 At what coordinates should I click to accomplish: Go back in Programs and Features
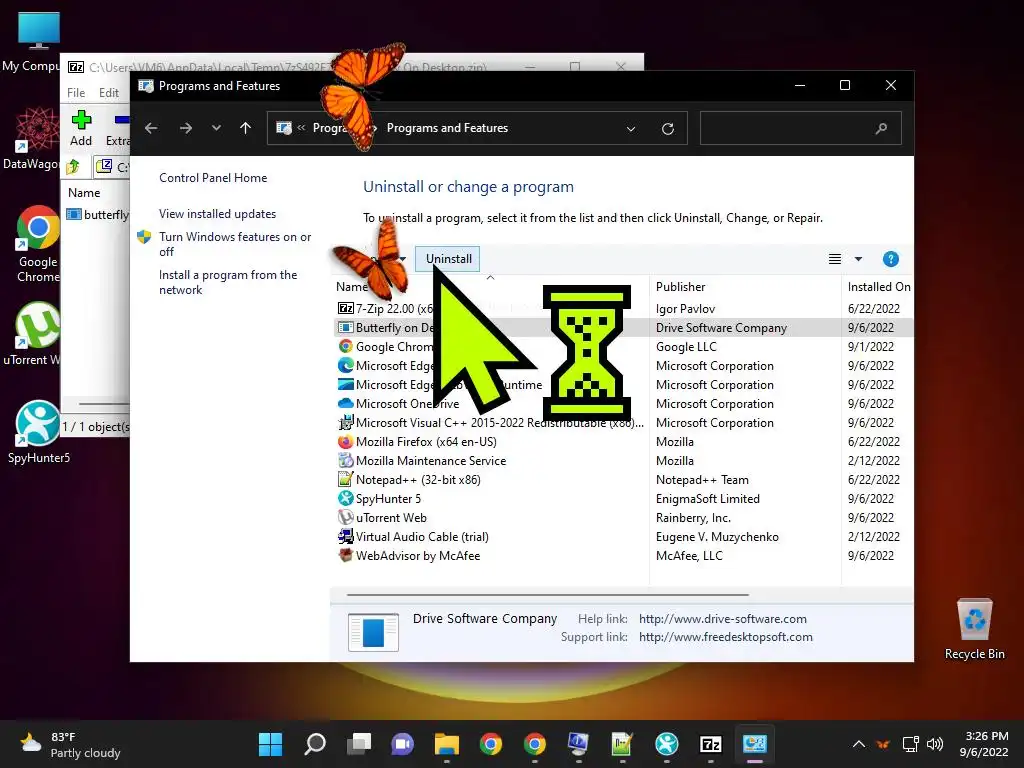(x=151, y=128)
